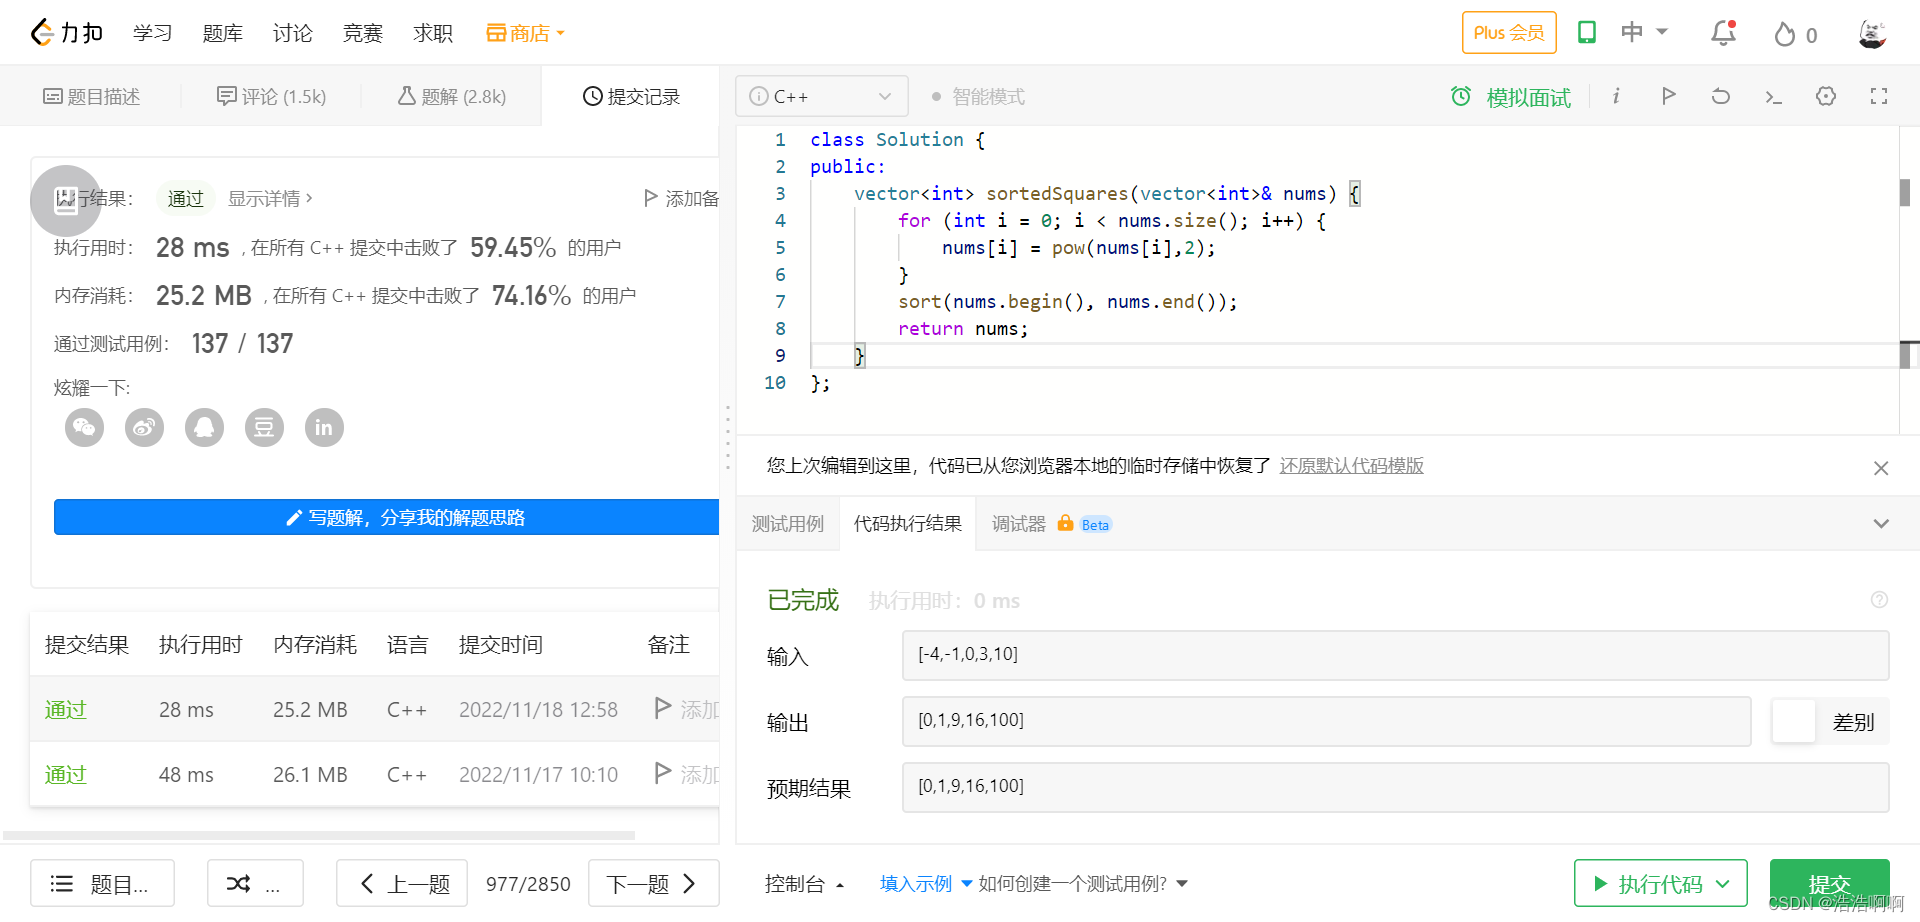Viewport: 1920px width, 922px height.
Task: Share result via LinkedIn icon
Action: (x=324, y=428)
